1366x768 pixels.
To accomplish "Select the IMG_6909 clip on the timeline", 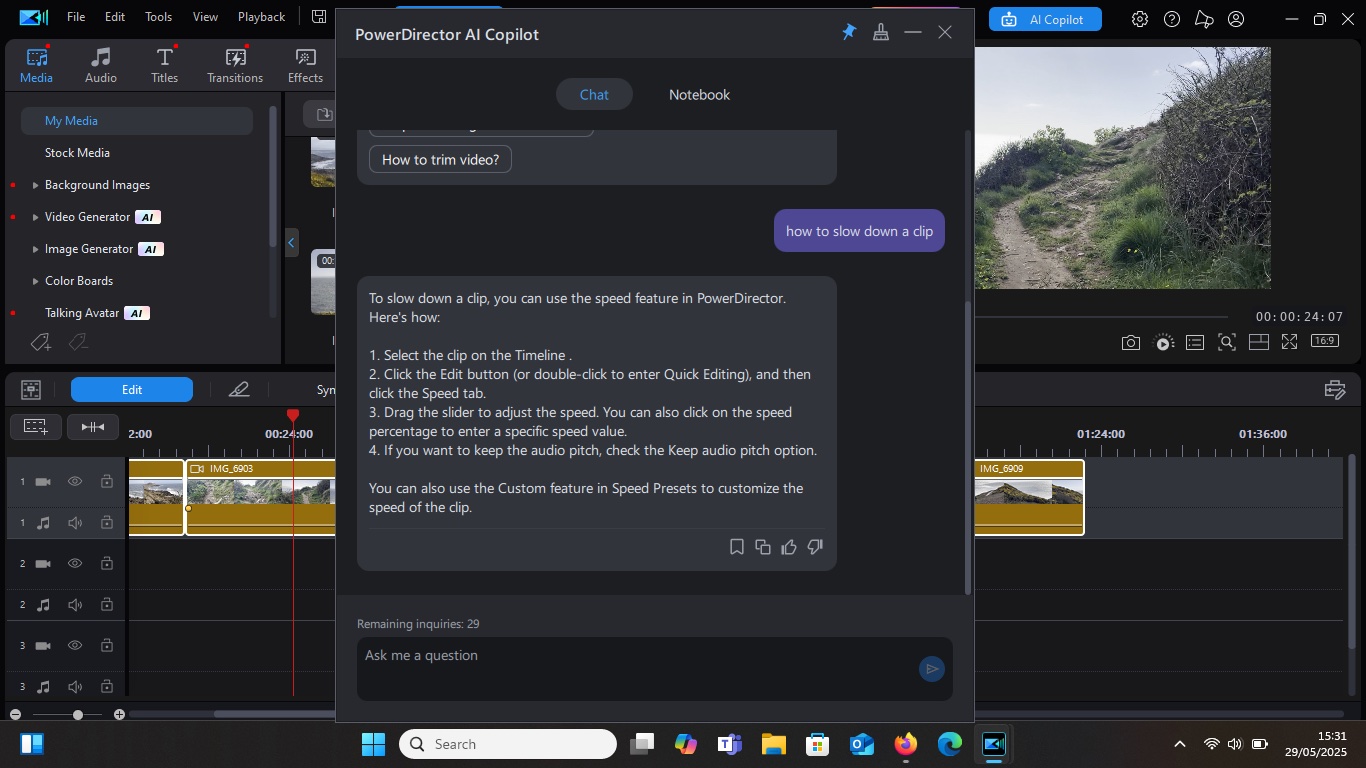I will pos(1029,497).
